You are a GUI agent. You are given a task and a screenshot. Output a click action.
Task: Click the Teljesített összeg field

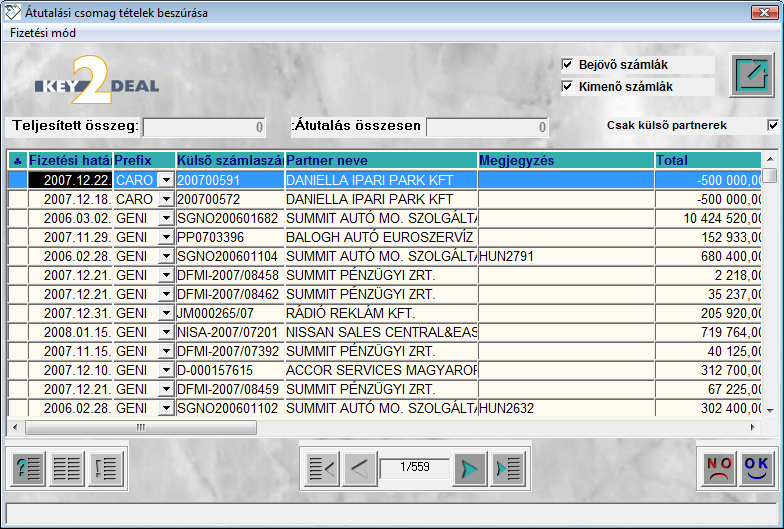[x=204, y=127]
